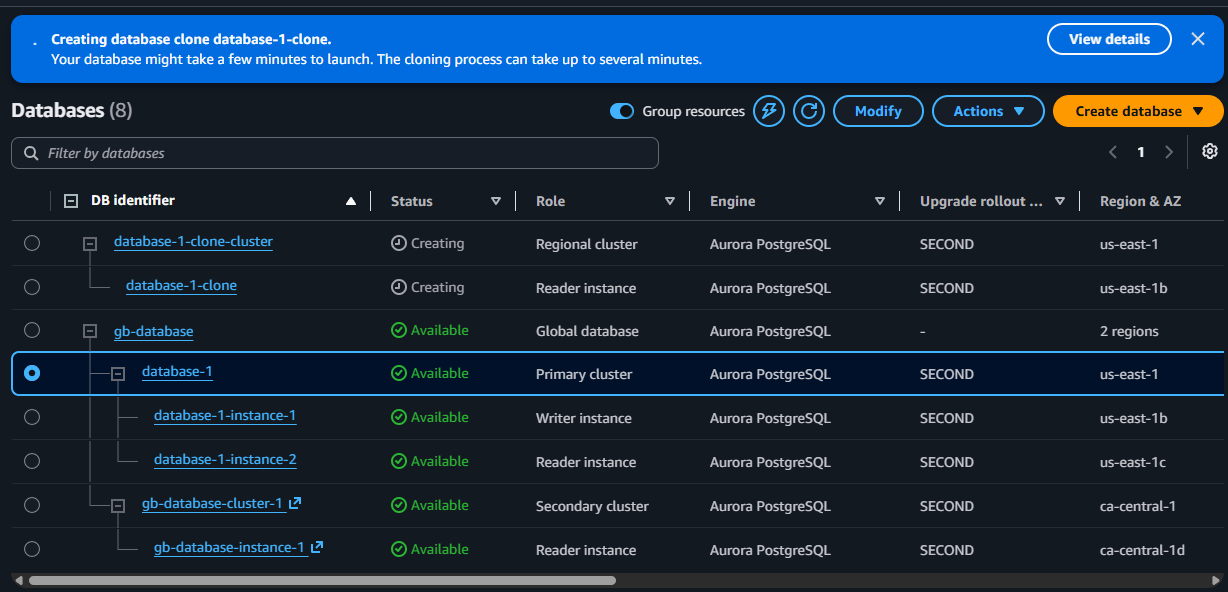Toggle the Group resources switch

point(622,111)
